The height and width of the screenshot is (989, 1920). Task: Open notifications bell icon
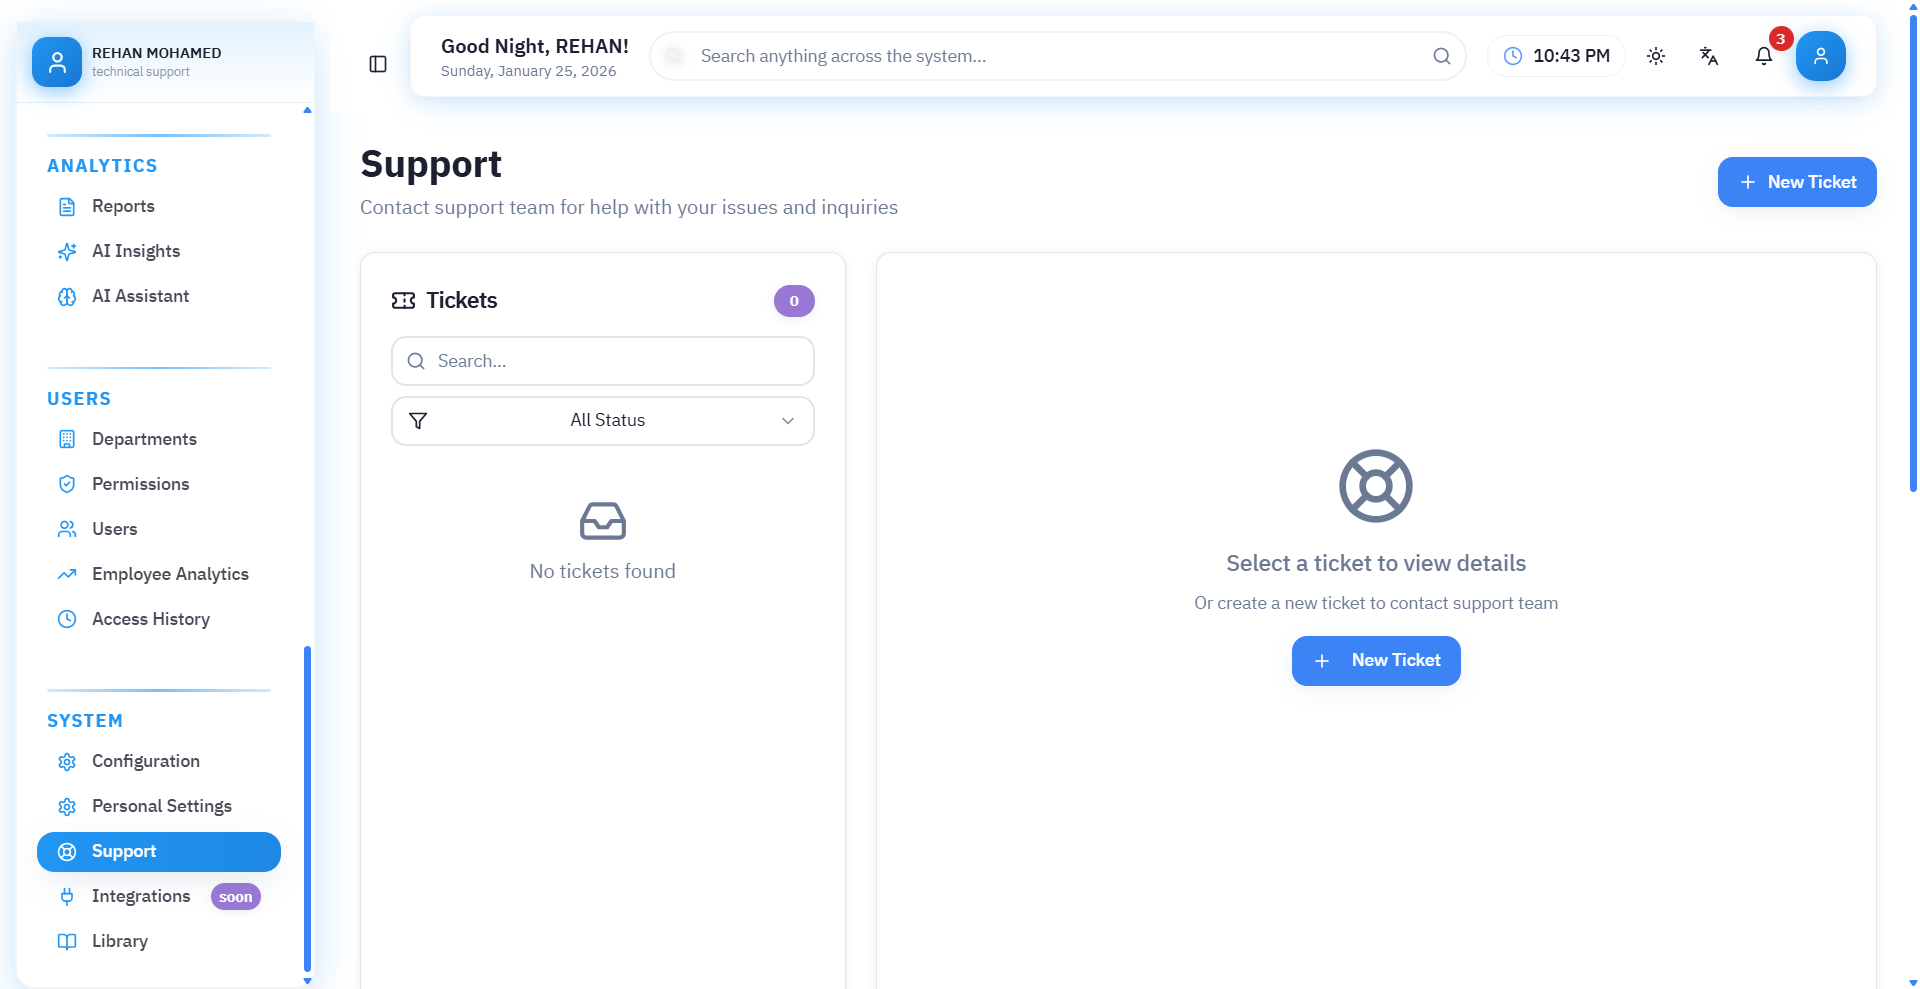tap(1764, 56)
